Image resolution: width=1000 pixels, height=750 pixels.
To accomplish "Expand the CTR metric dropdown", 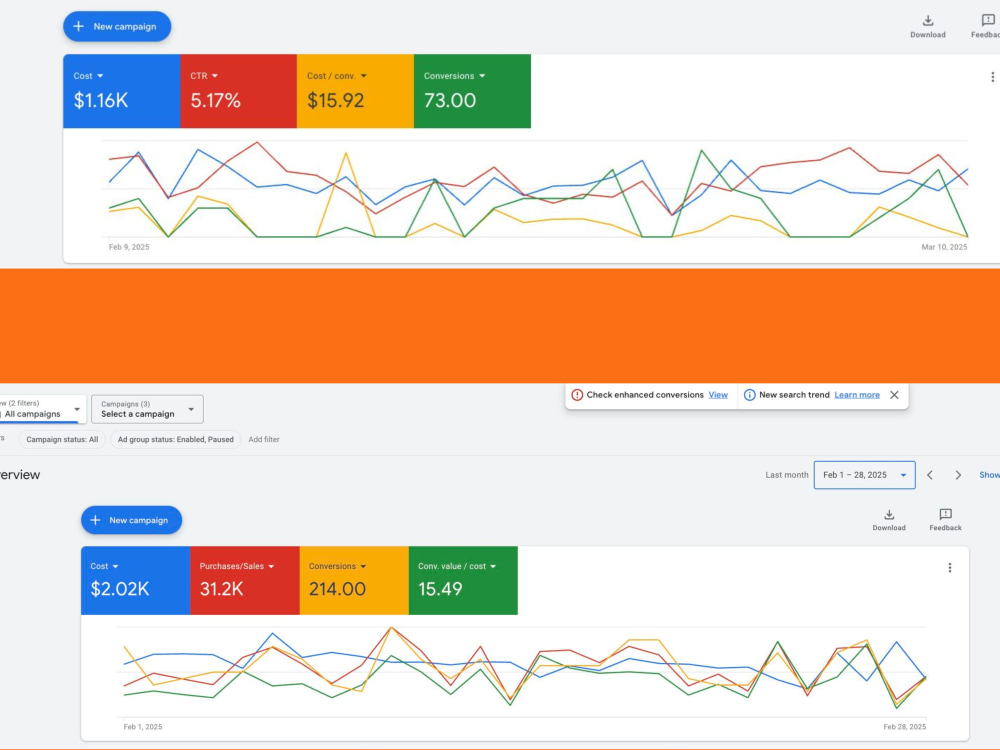I will (x=215, y=76).
